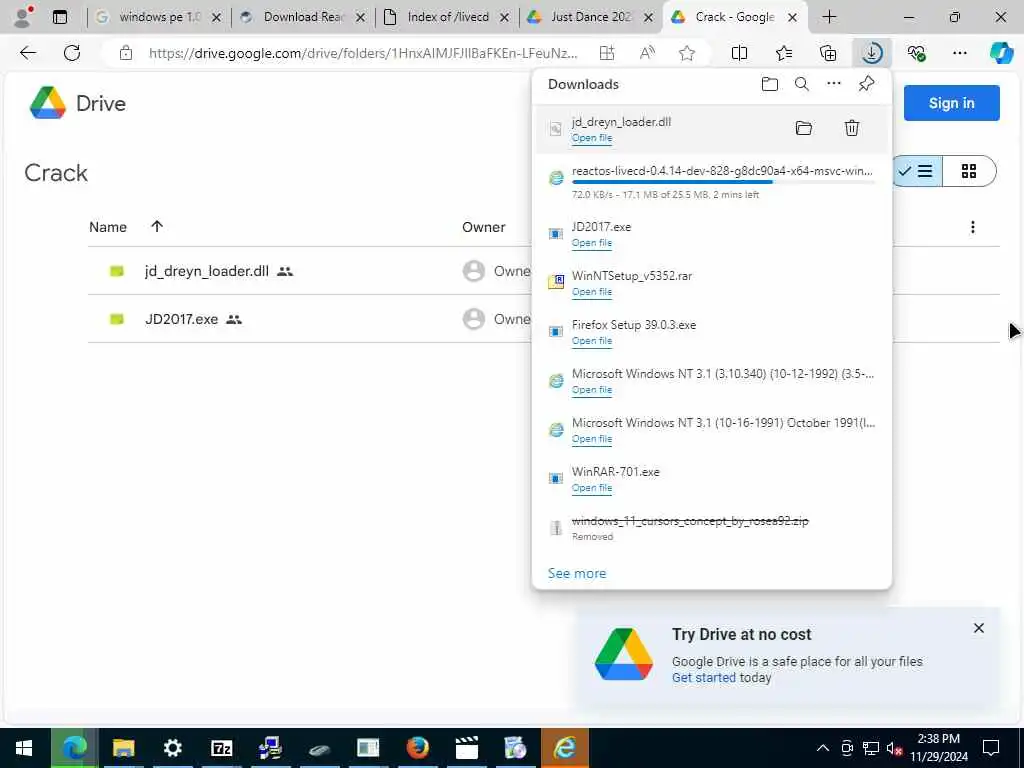Search downloads with magnifier icon
Viewport: 1024px width, 768px height.
click(802, 84)
